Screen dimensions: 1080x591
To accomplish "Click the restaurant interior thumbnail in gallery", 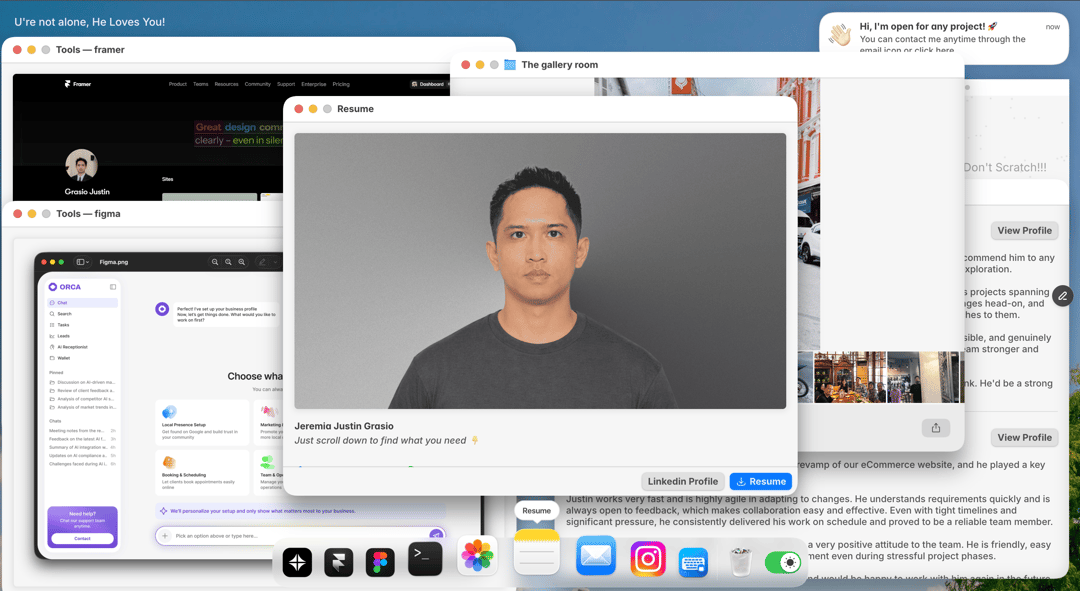I will coord(850,377).
